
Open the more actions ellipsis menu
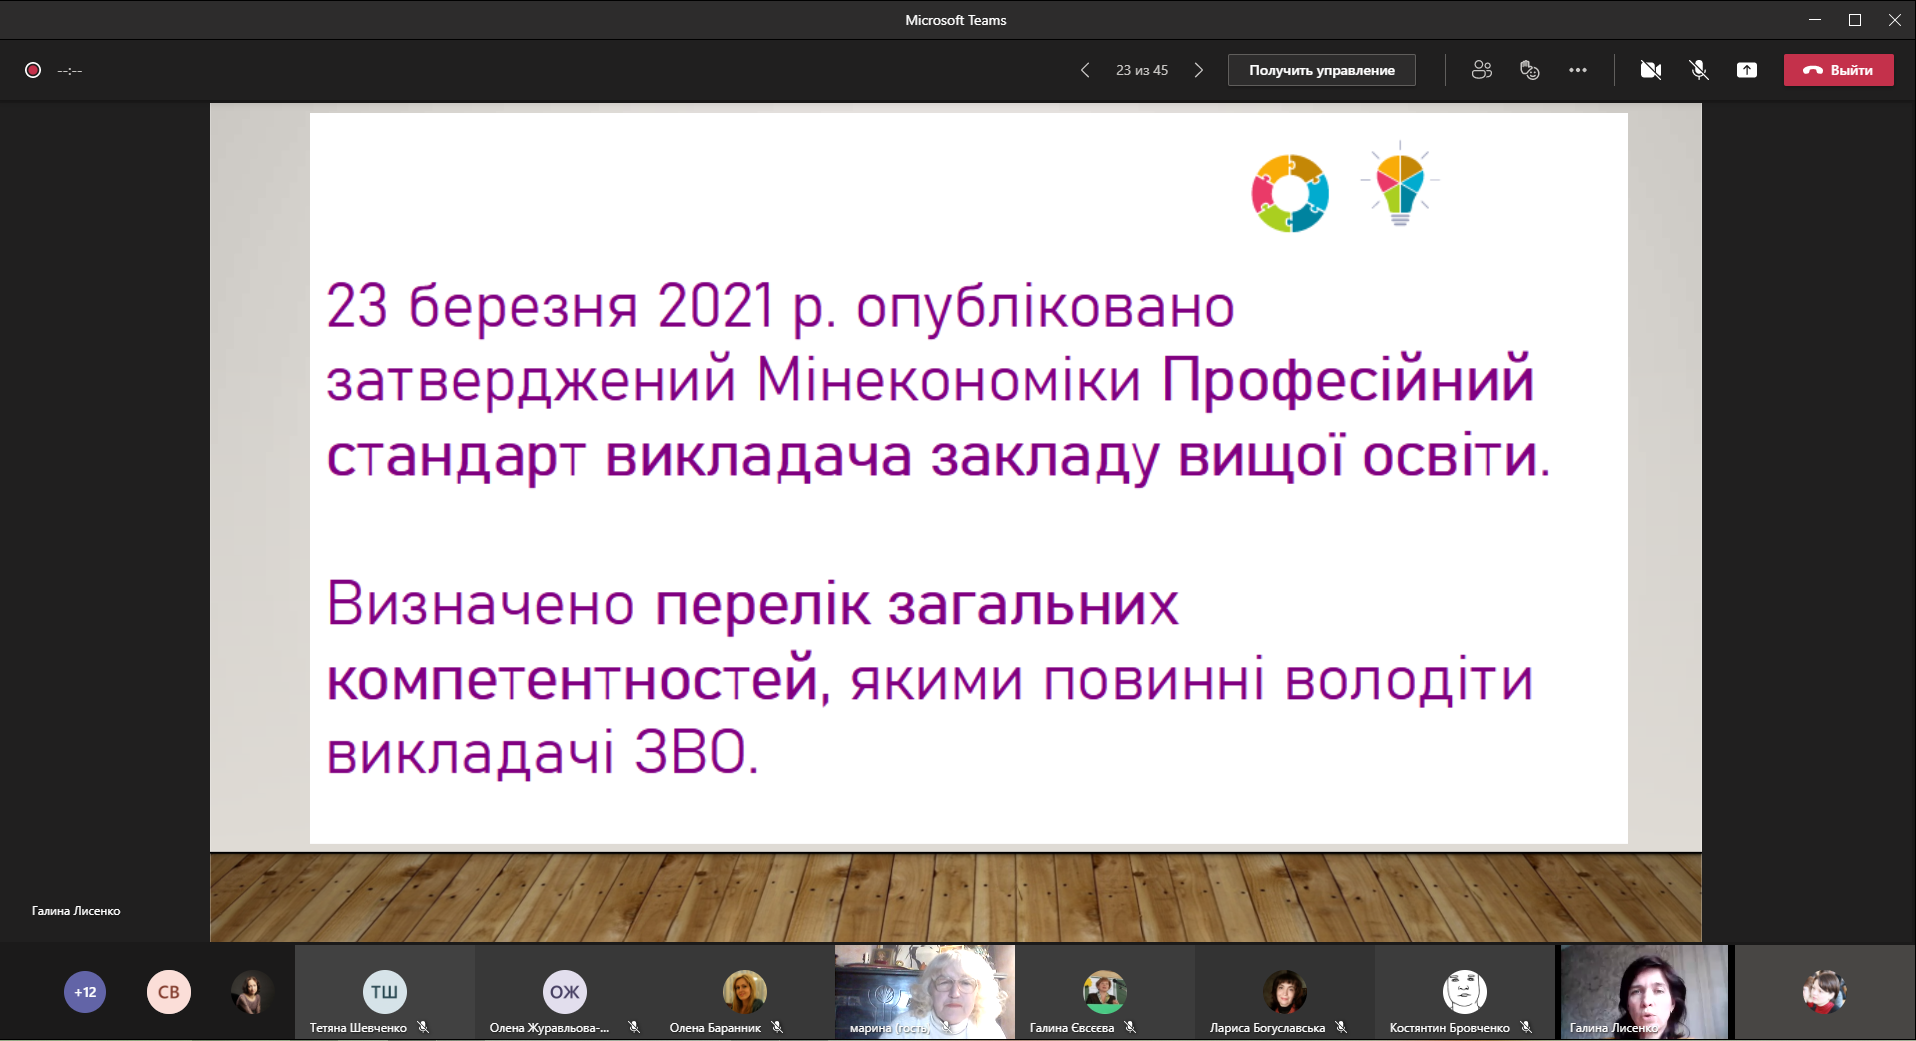[1577, 70]
